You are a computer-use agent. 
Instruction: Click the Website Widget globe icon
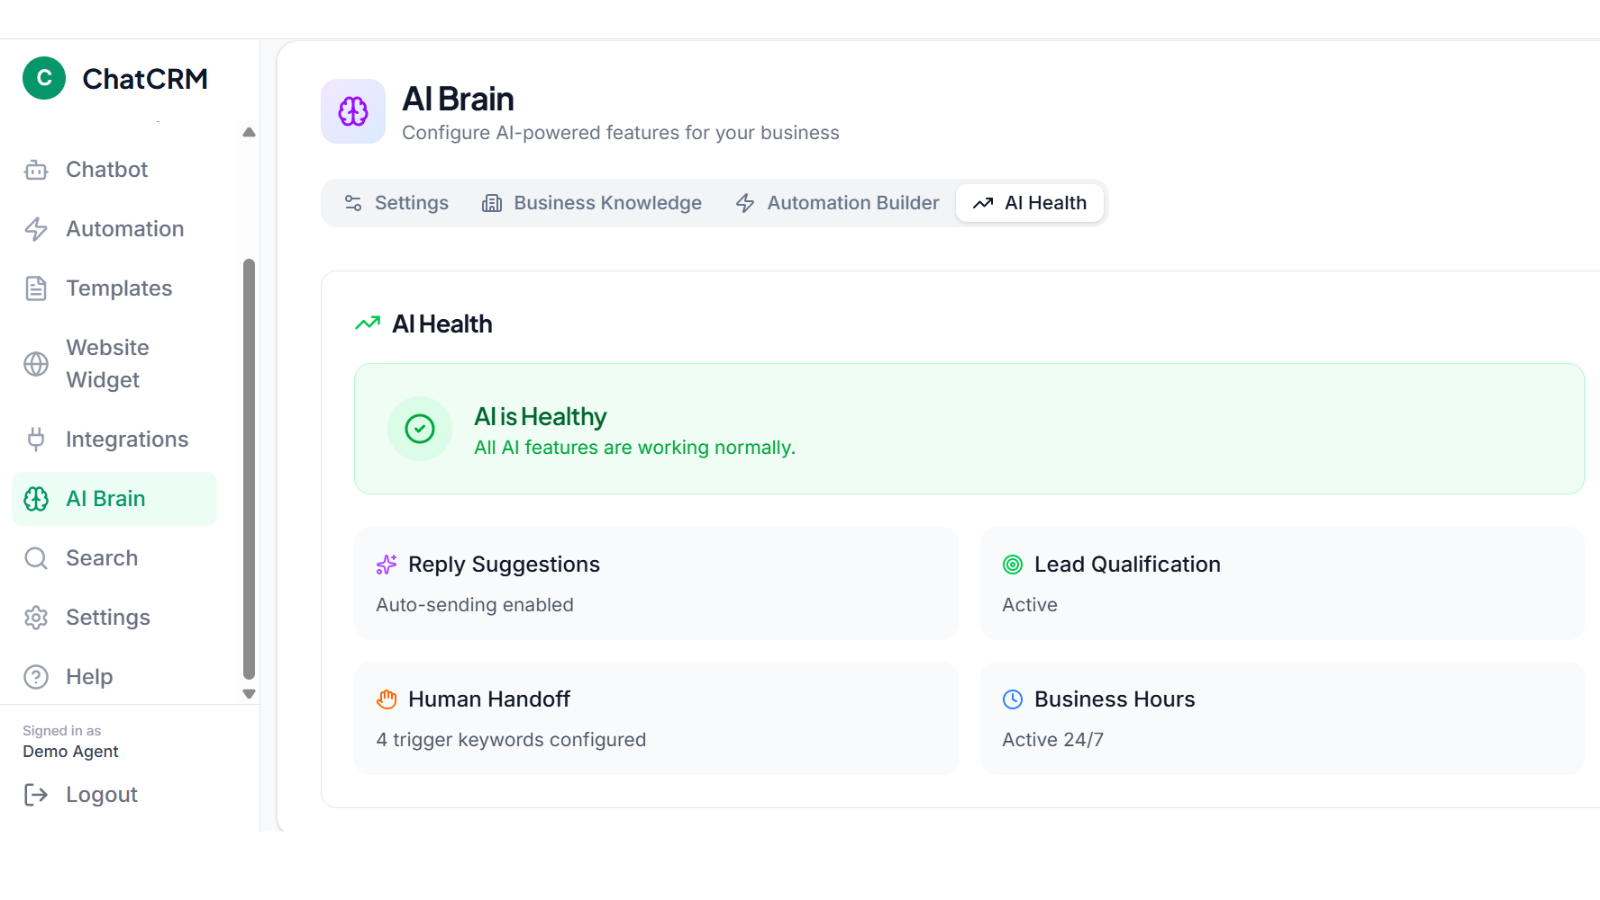pos(36,363)
